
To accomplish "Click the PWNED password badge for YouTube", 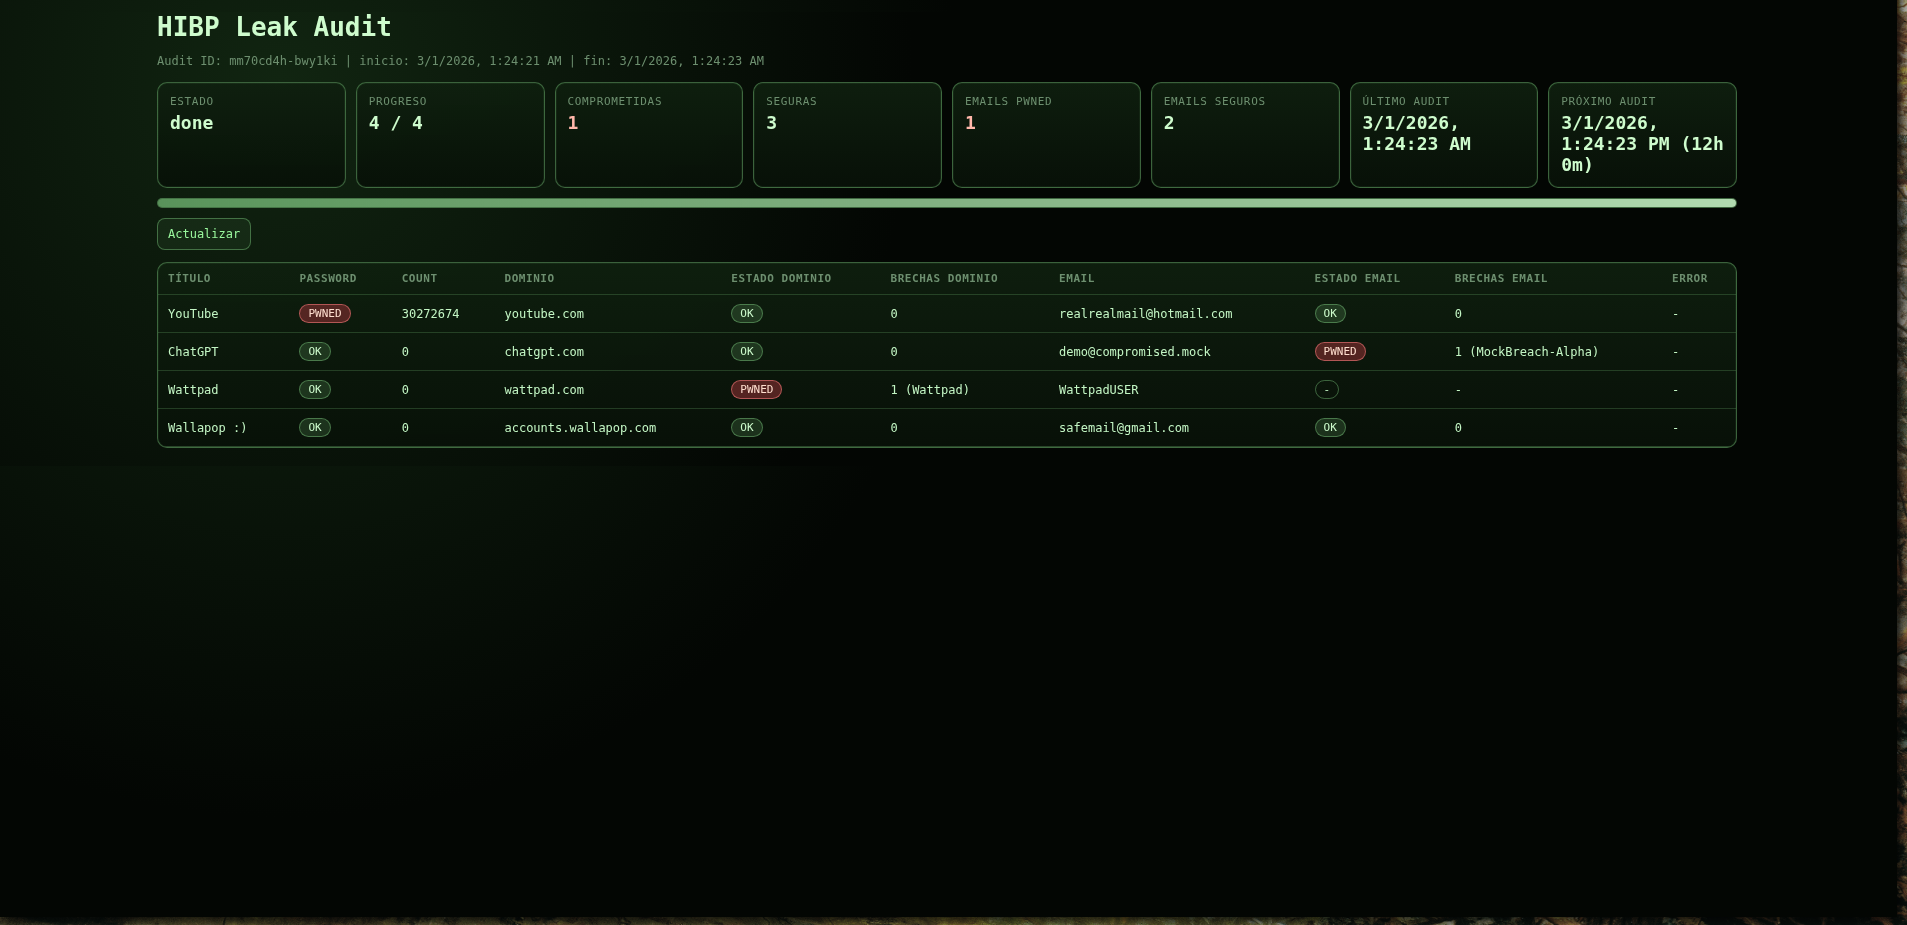I will [325, 314].
